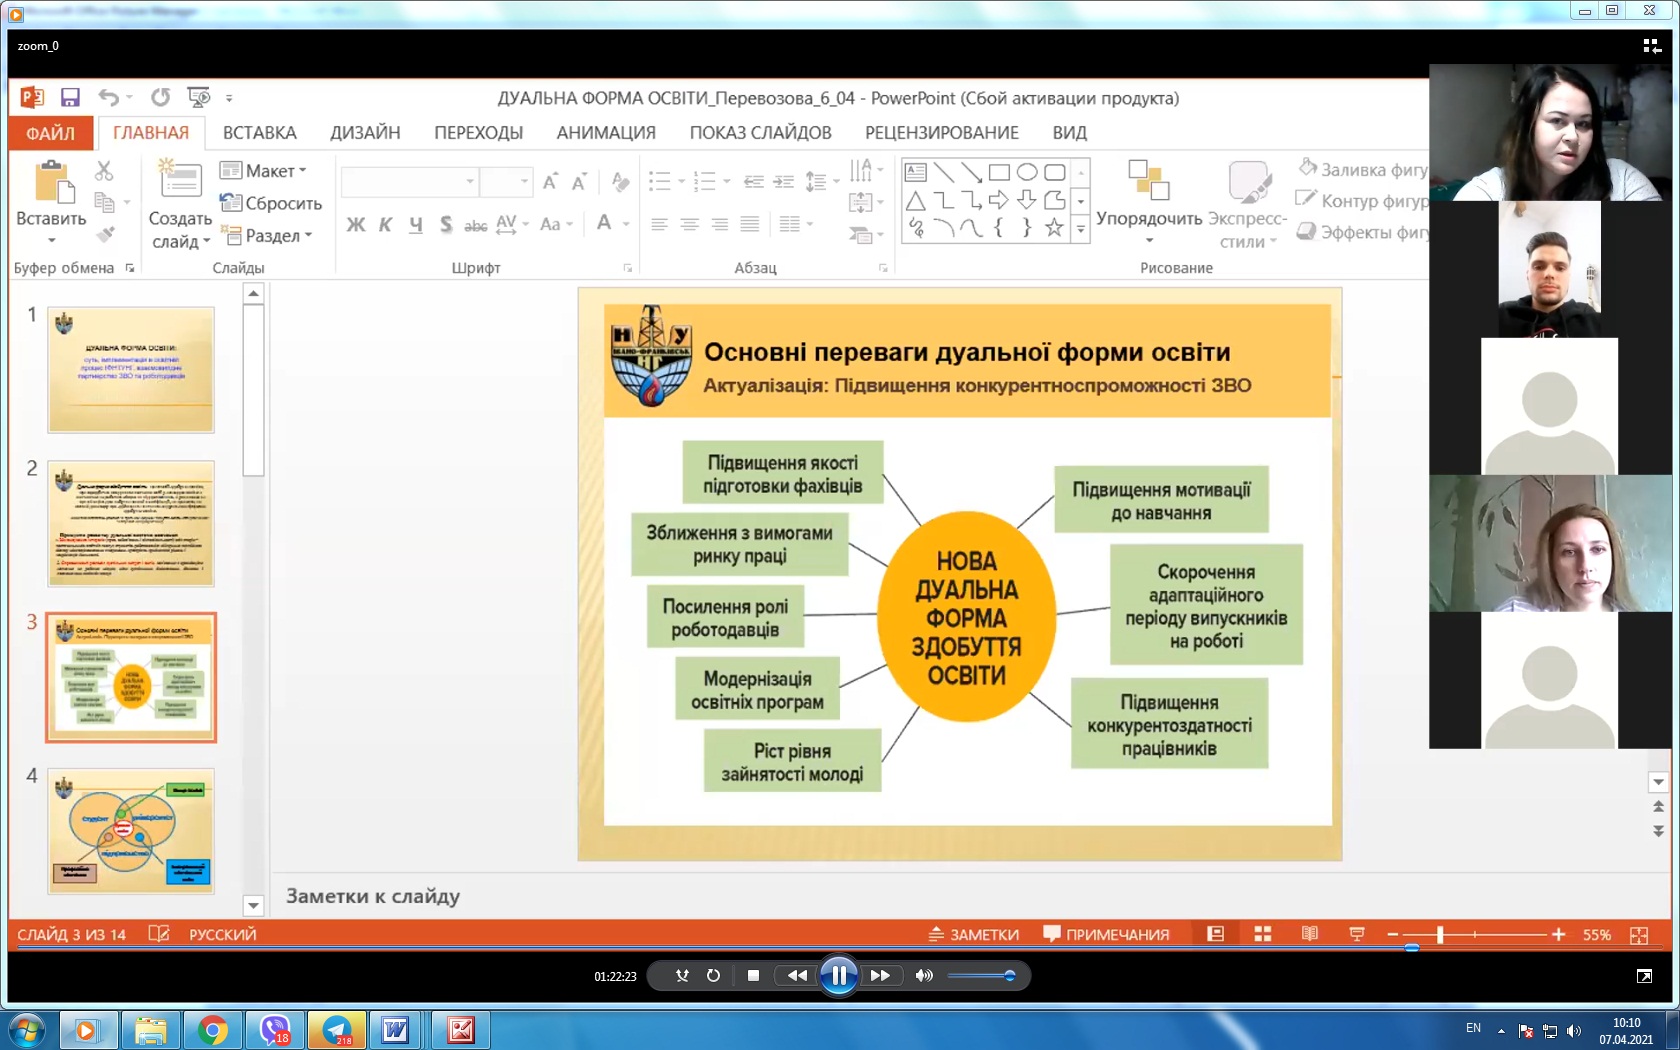The width and height of the screenshot is (1680, 1050).
Task: Select slide 4 thumbnail
Action: (x=131, y=831)
